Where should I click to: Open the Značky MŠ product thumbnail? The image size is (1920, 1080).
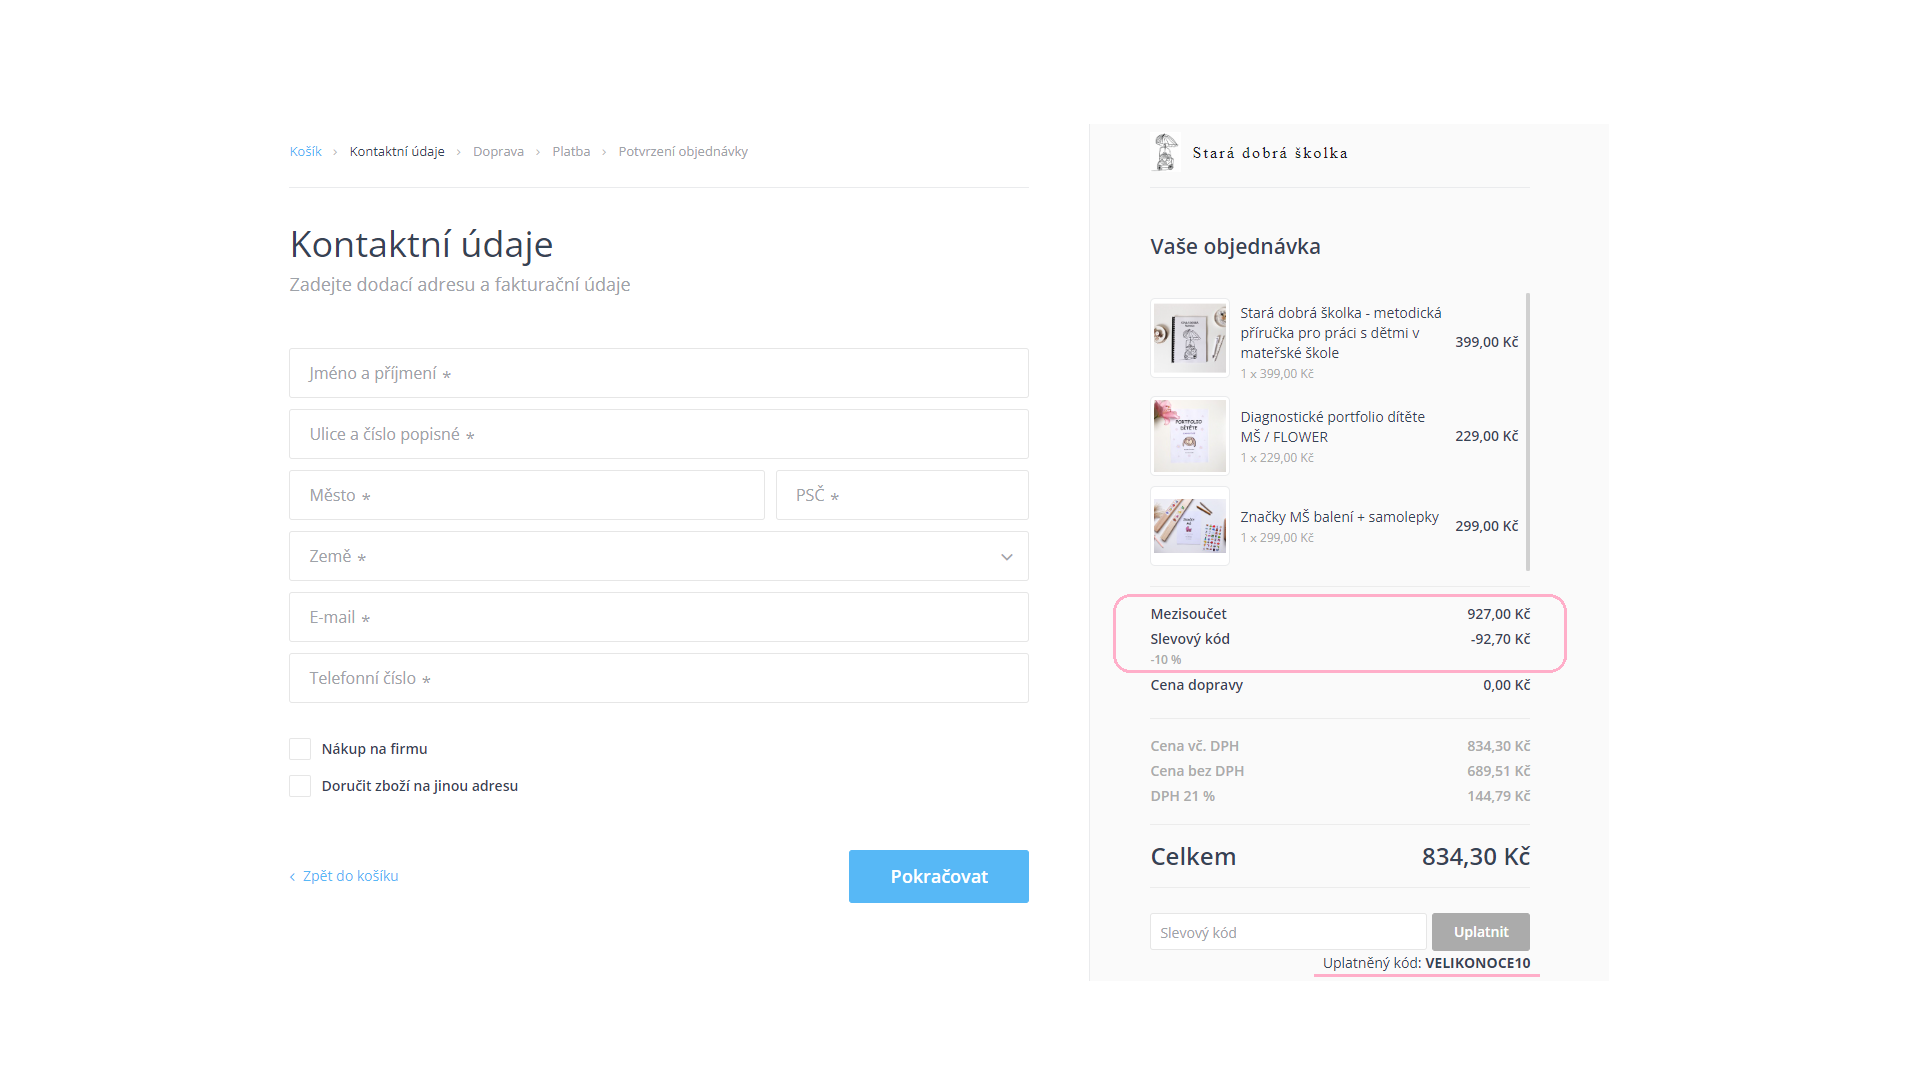click(x=1189, y=526)
